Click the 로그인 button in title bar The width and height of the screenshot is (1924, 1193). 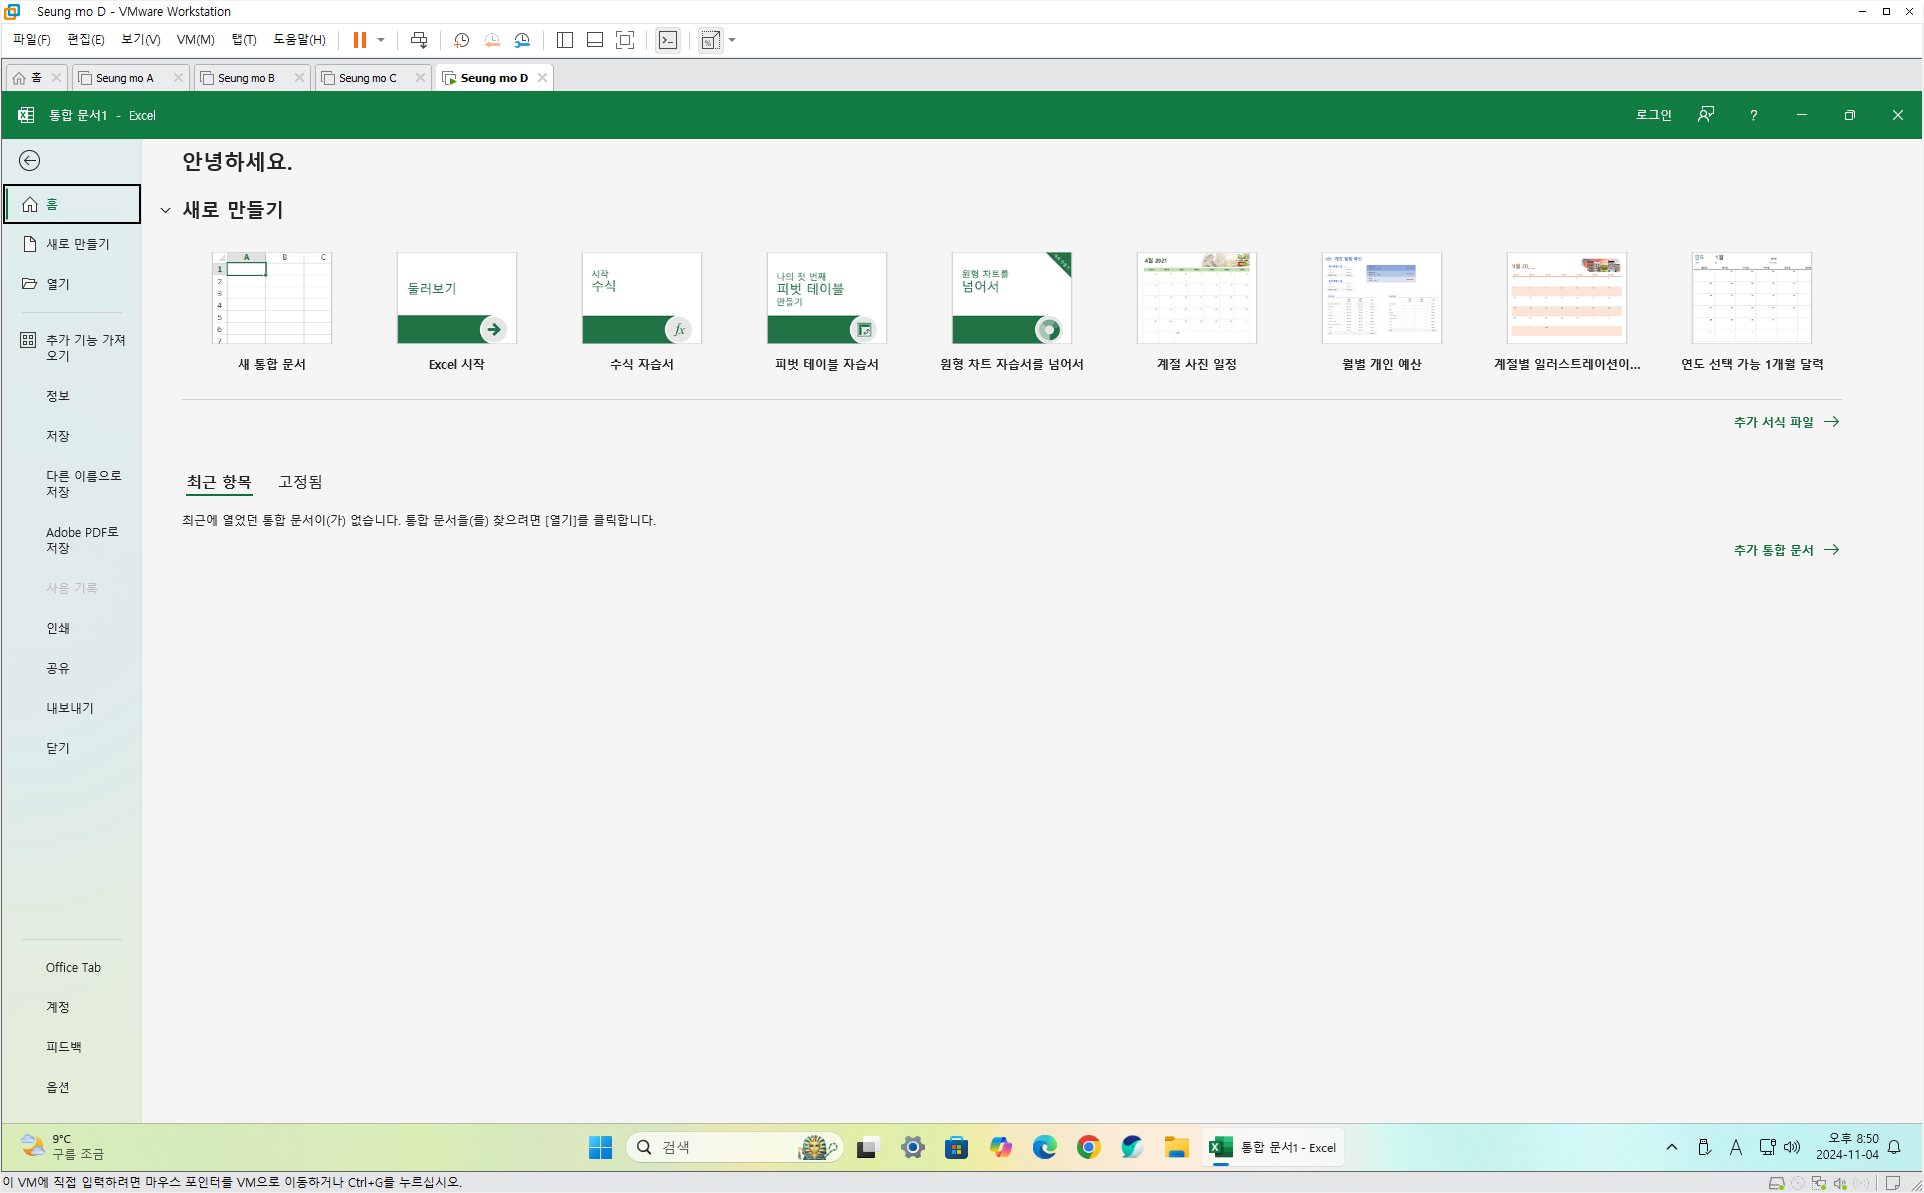pyautogui.click(x=1653, y=115)
